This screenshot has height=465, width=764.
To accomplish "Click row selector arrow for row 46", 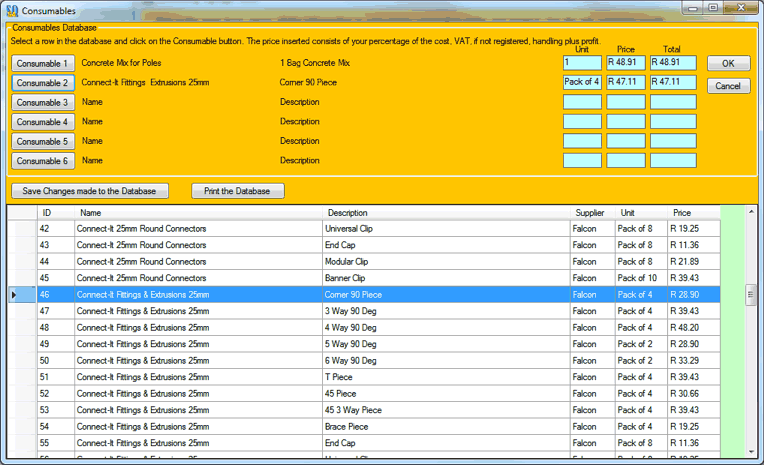I will click(x=14, y=295).
